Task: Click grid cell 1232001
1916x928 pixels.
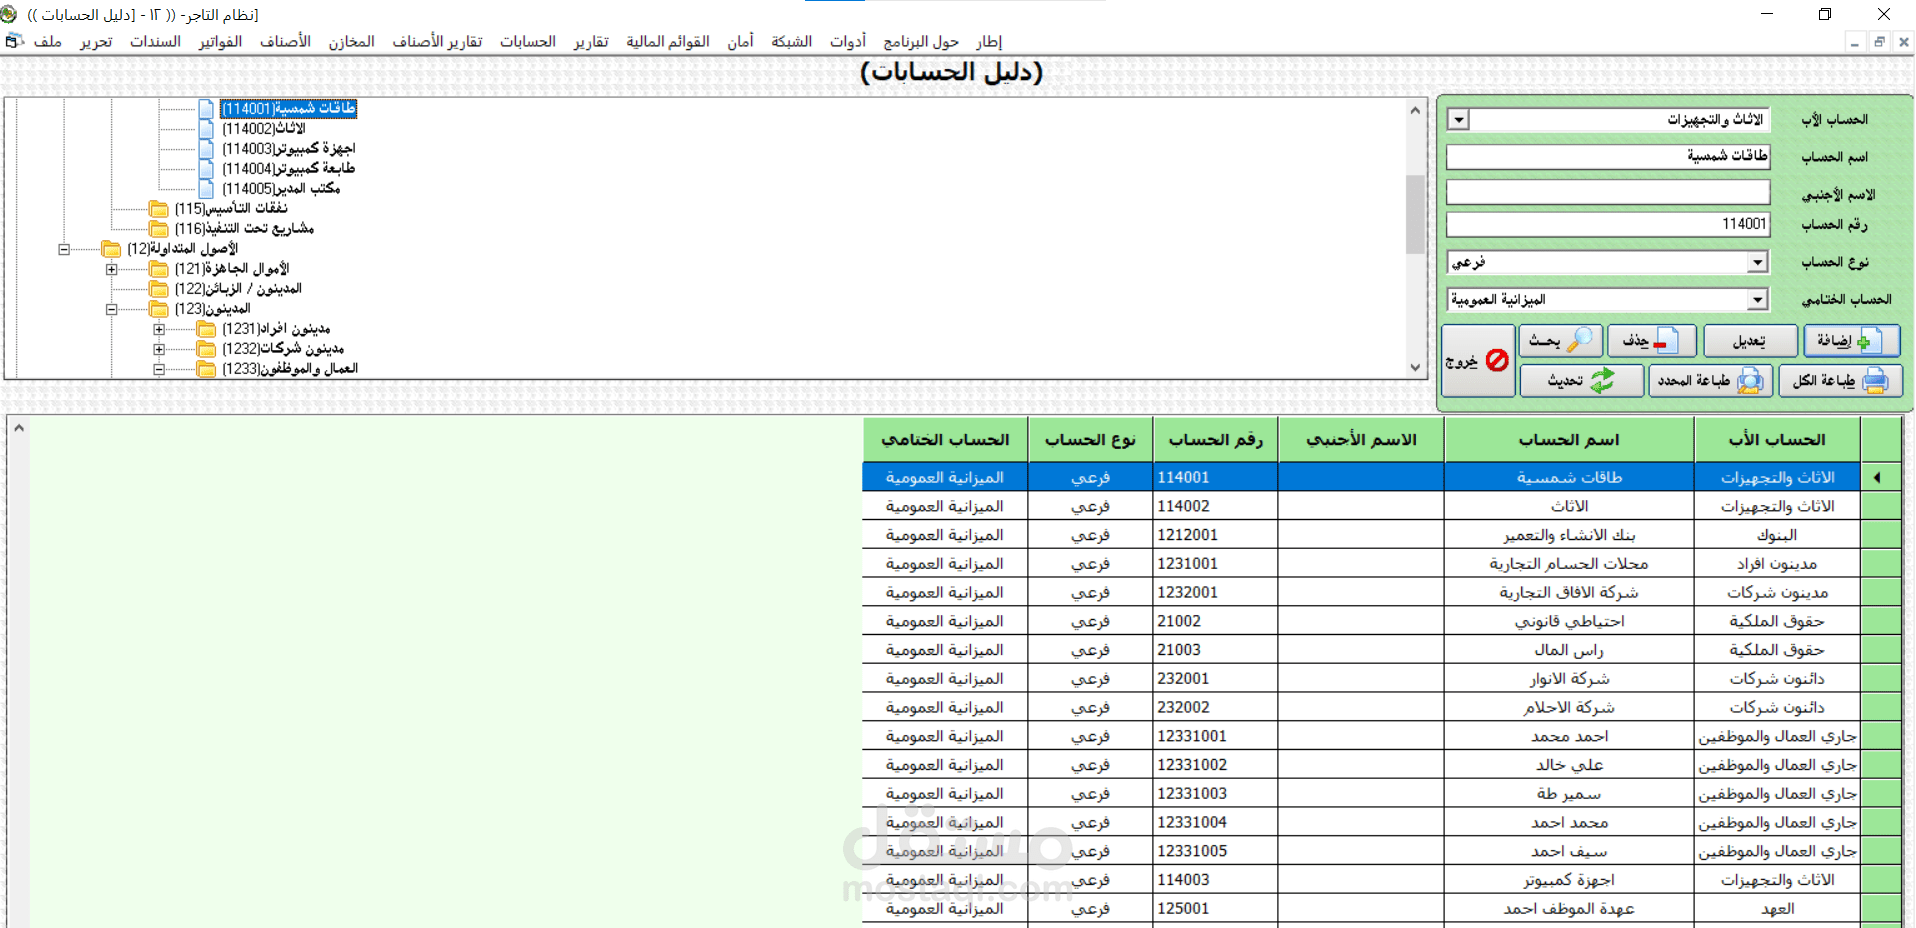Action: point(1215,593)
